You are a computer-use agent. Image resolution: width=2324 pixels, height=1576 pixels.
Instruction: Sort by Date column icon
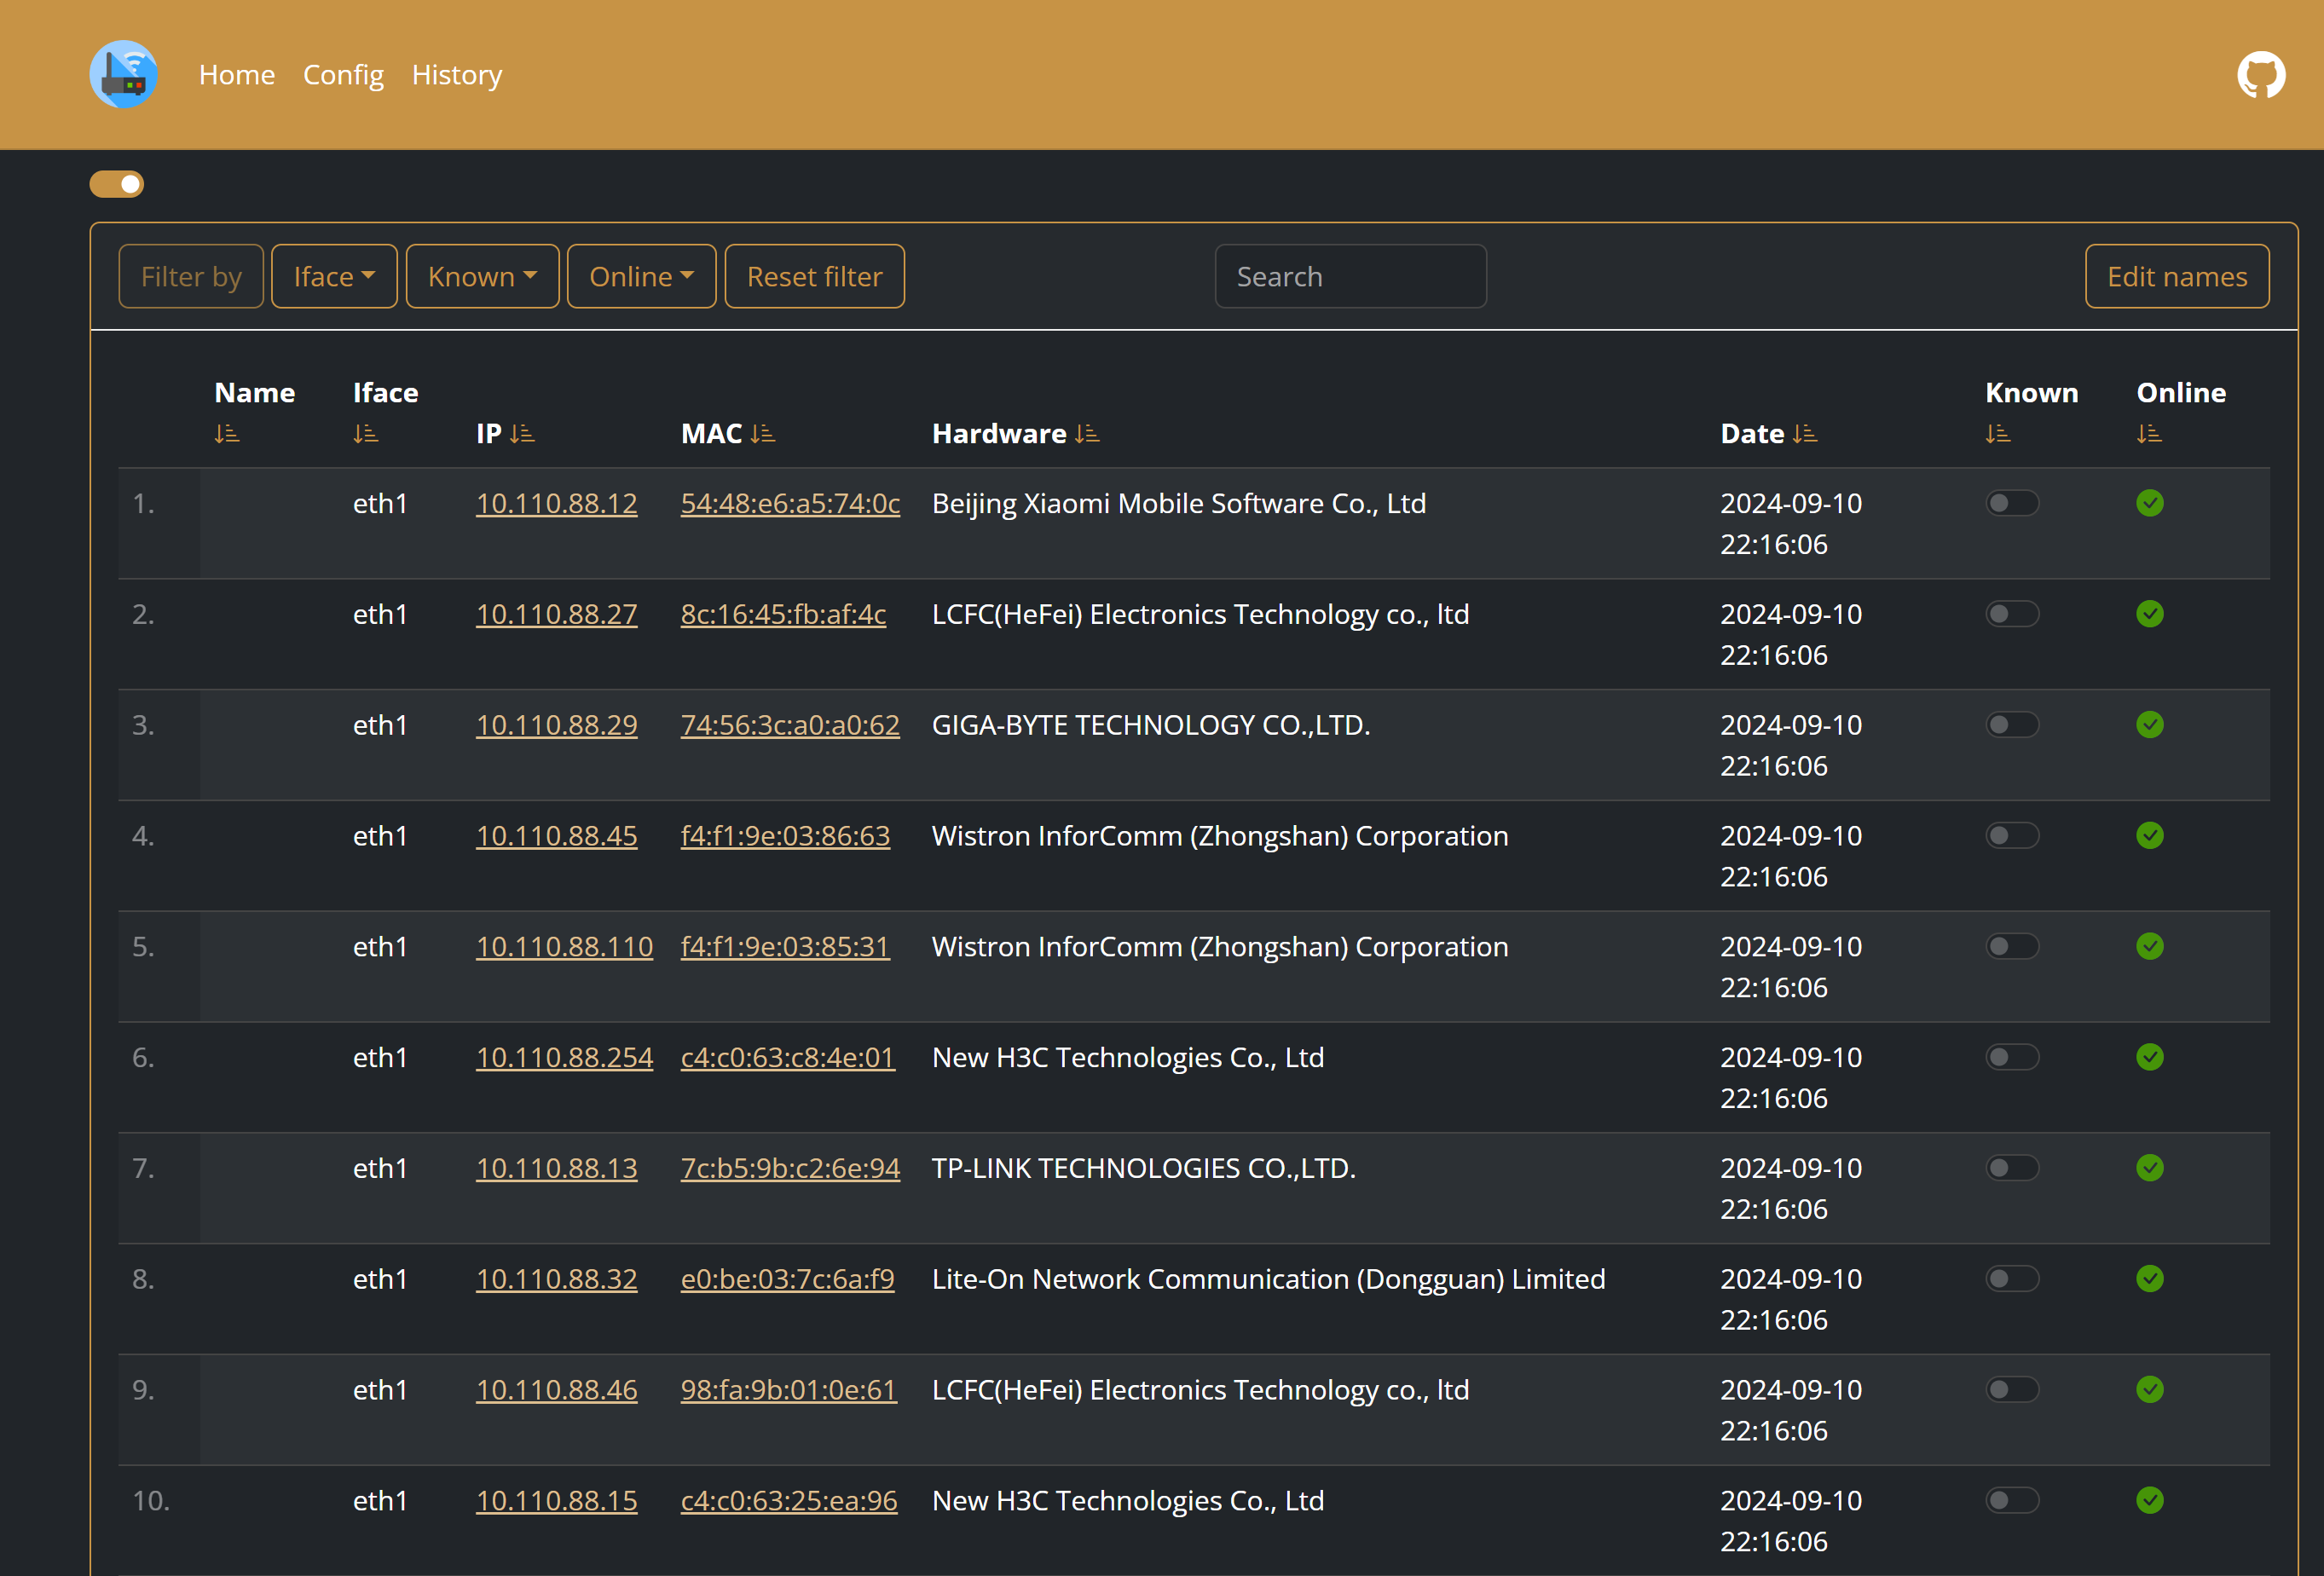click(x=1805, y=434)
